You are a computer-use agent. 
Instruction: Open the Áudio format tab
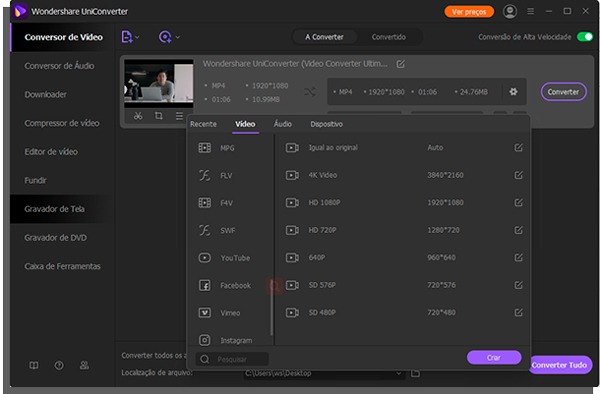282,124
